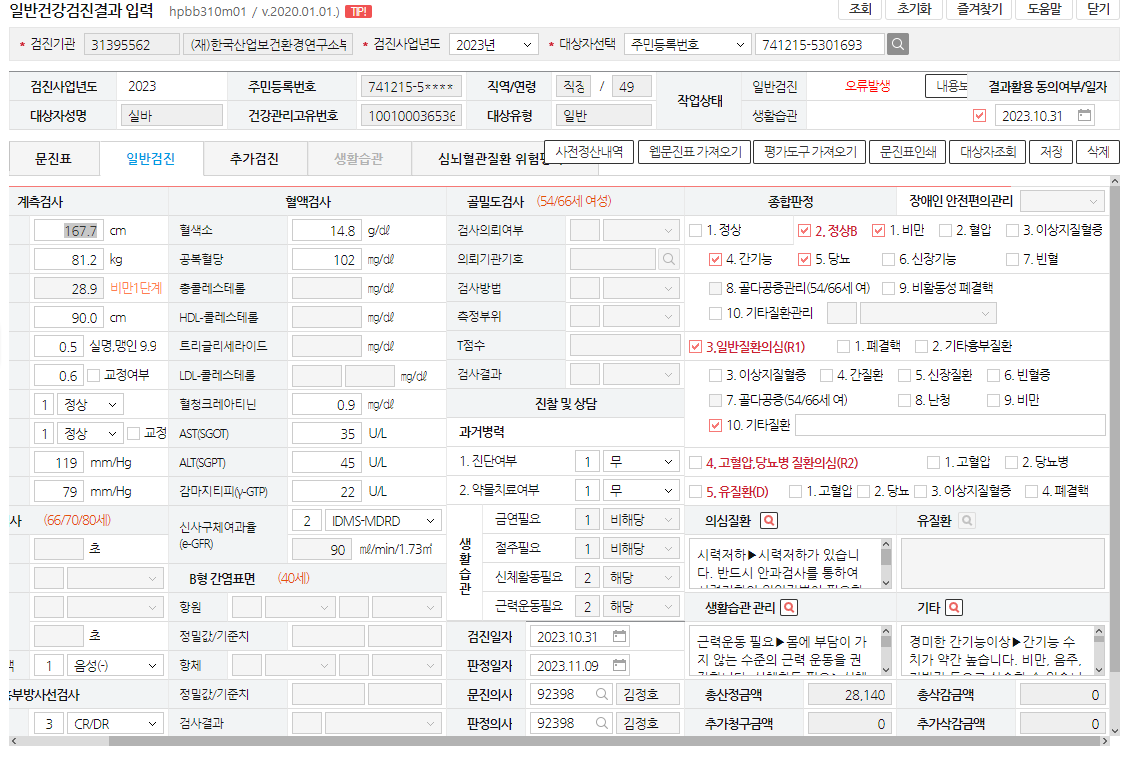Uncheck the 4. 간기능 checkbox
The width and height of the screenshot is (1132, 761).
tap(715, 259)
